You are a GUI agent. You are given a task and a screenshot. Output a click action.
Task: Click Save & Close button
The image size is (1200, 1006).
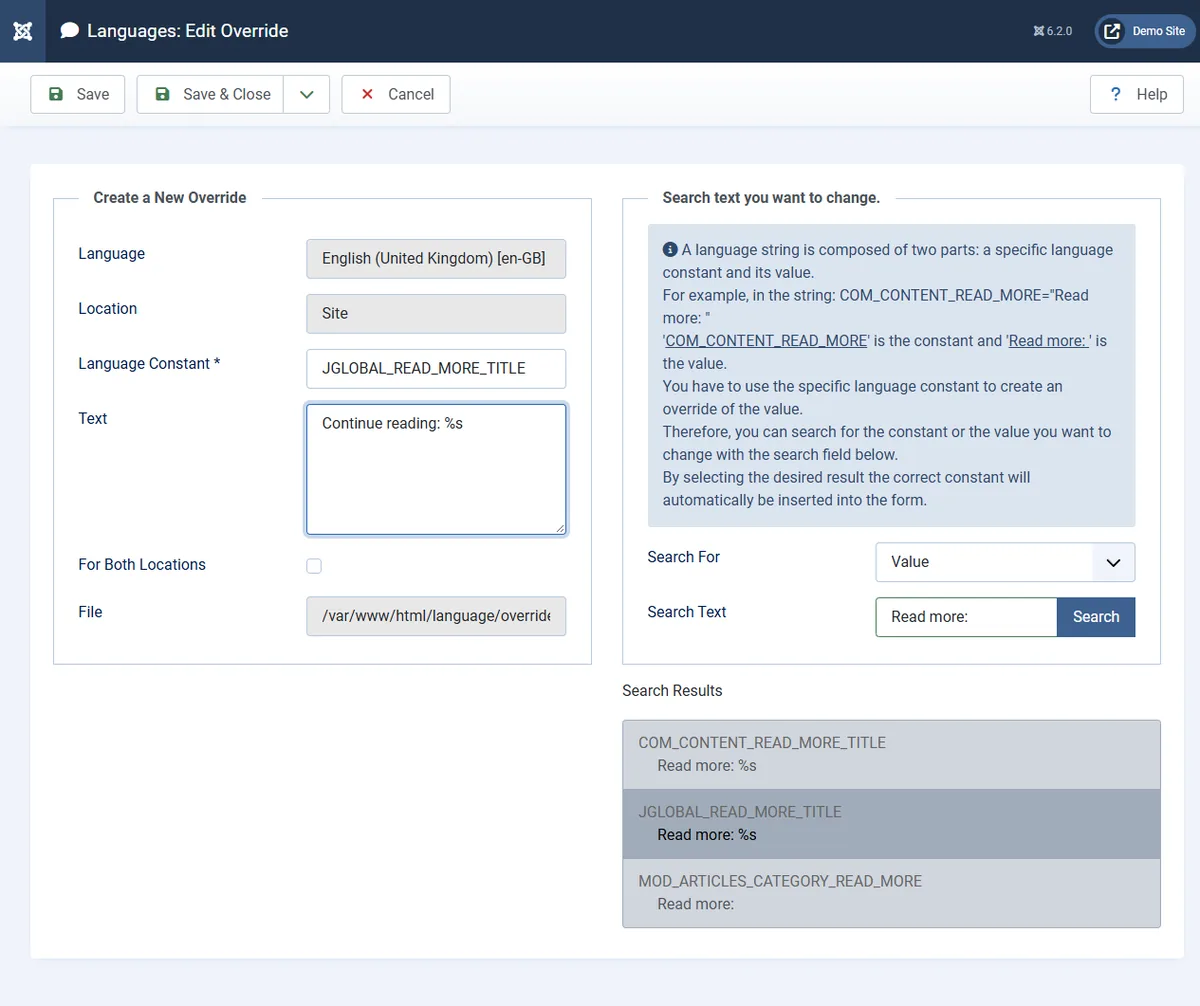(x=210, y=94)
